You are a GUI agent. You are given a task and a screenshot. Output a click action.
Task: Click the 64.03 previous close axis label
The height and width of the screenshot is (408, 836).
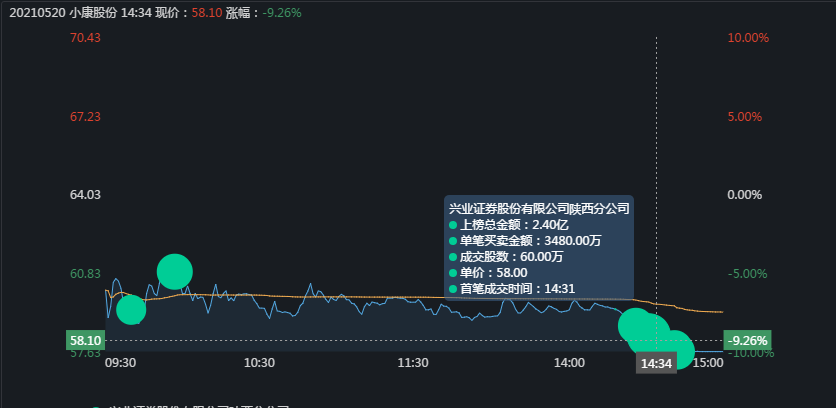pos(85,195)
